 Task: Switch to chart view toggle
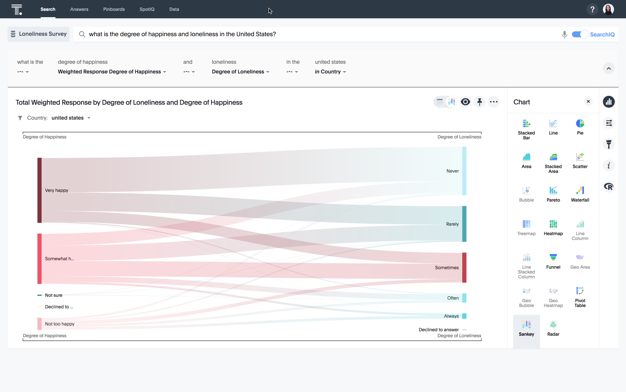tap(452, 102)
